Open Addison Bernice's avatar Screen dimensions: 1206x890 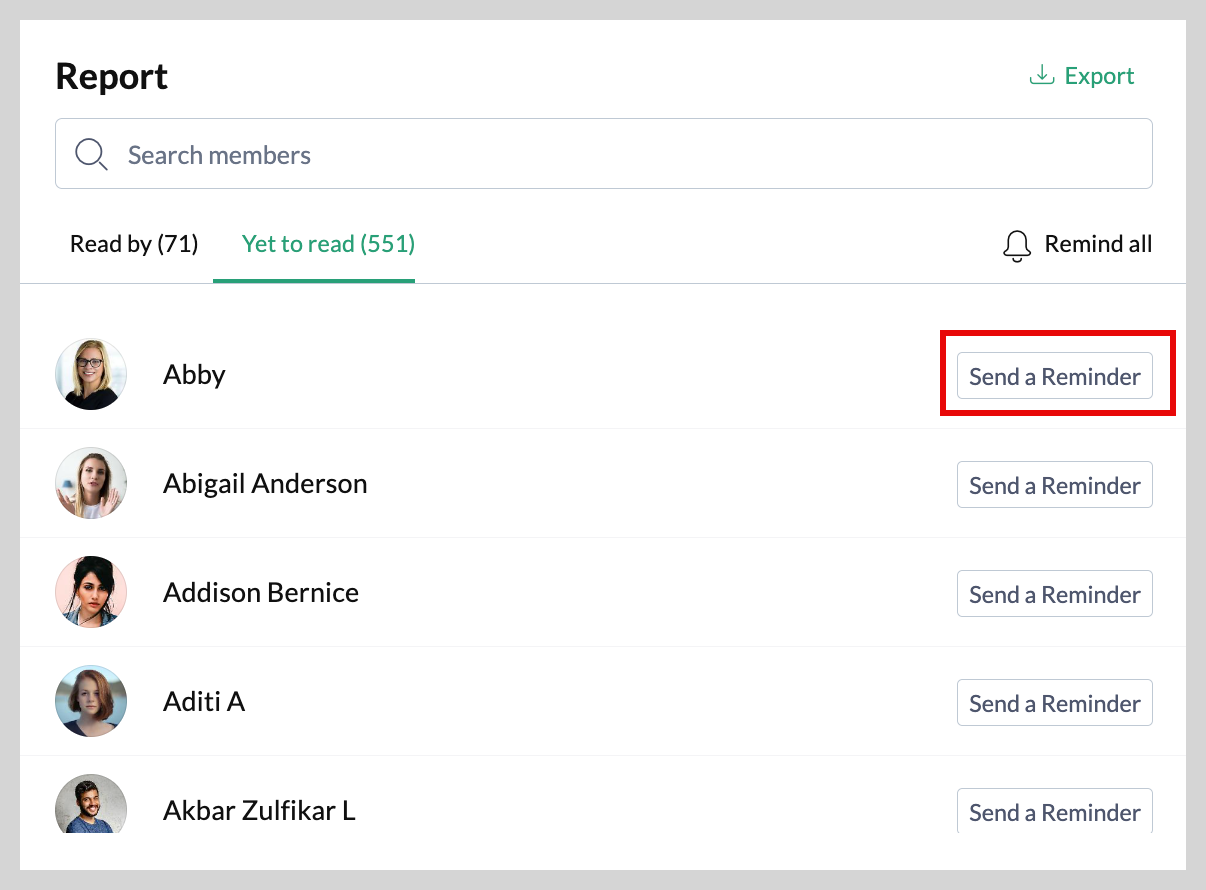click(x=91, y=592)
